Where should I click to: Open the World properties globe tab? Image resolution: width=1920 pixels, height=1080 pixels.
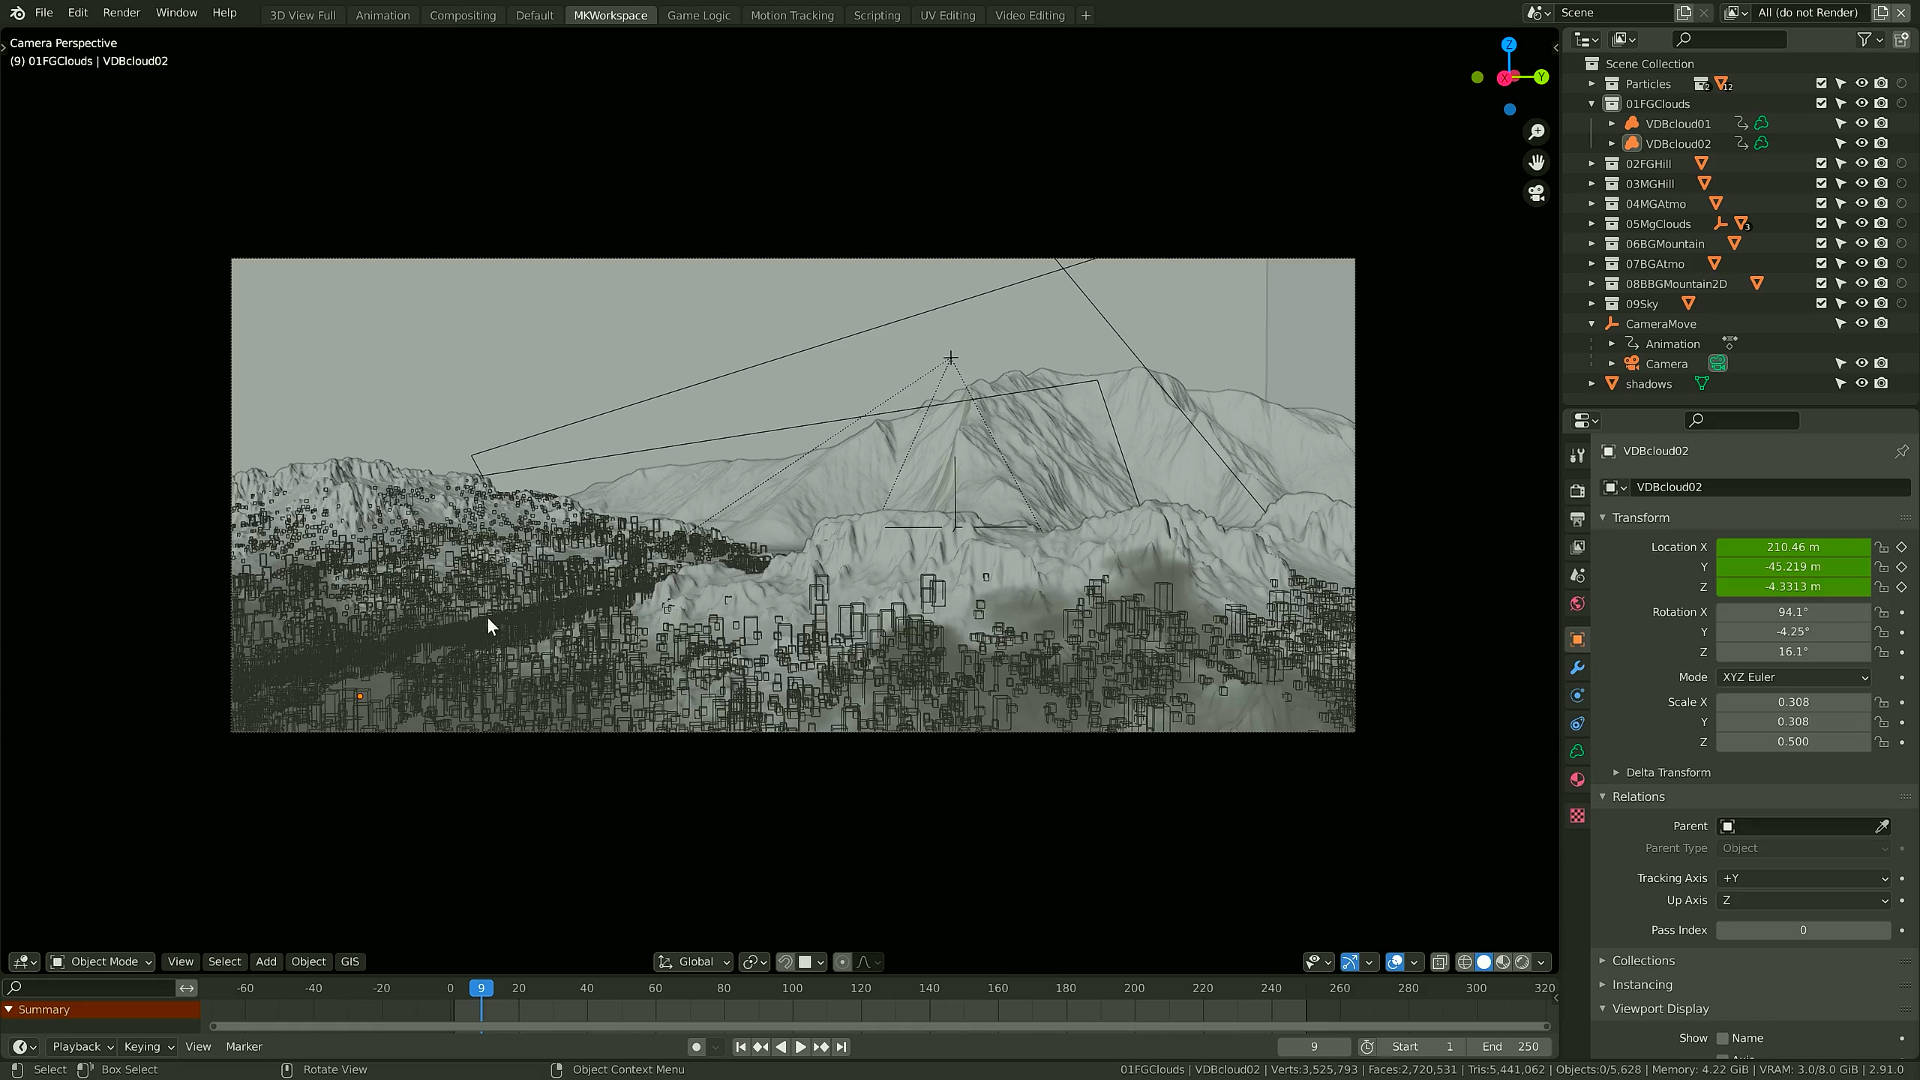click(x=1577, y=603)
